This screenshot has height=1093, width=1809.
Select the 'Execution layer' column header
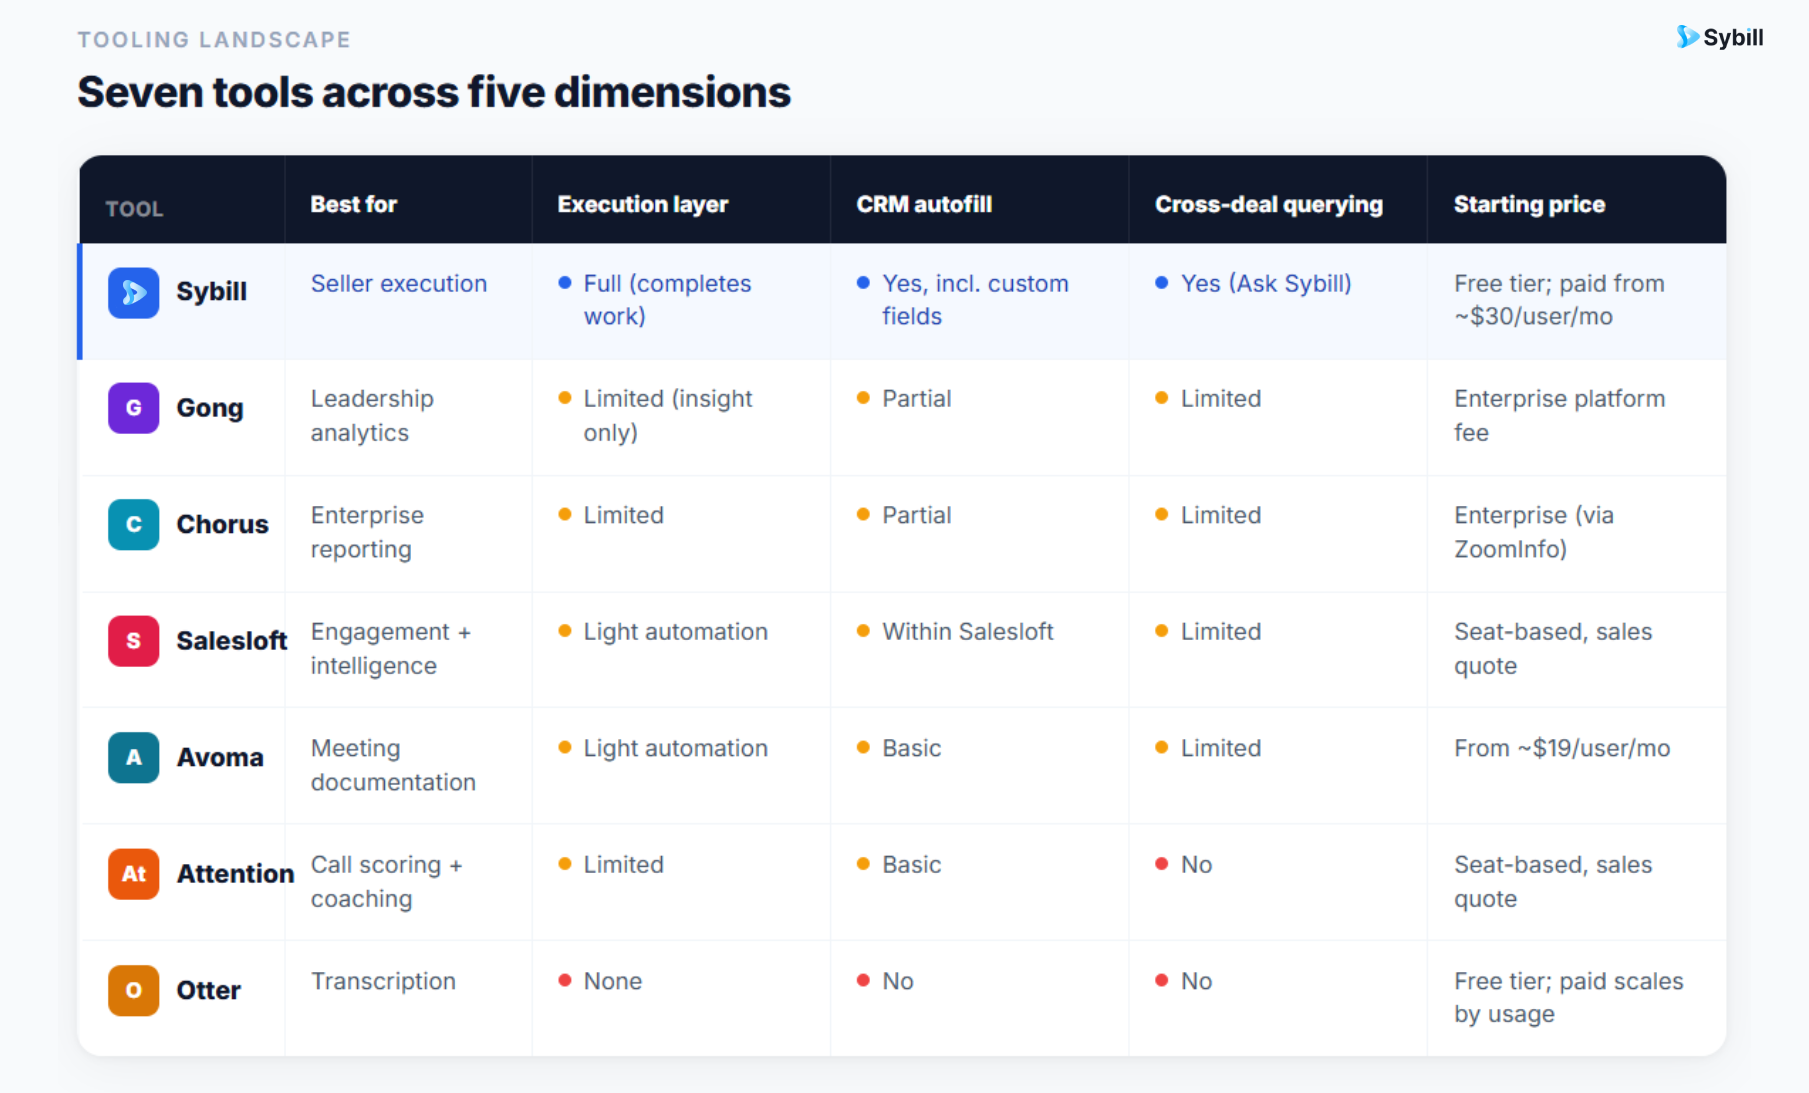click(643, 204)
